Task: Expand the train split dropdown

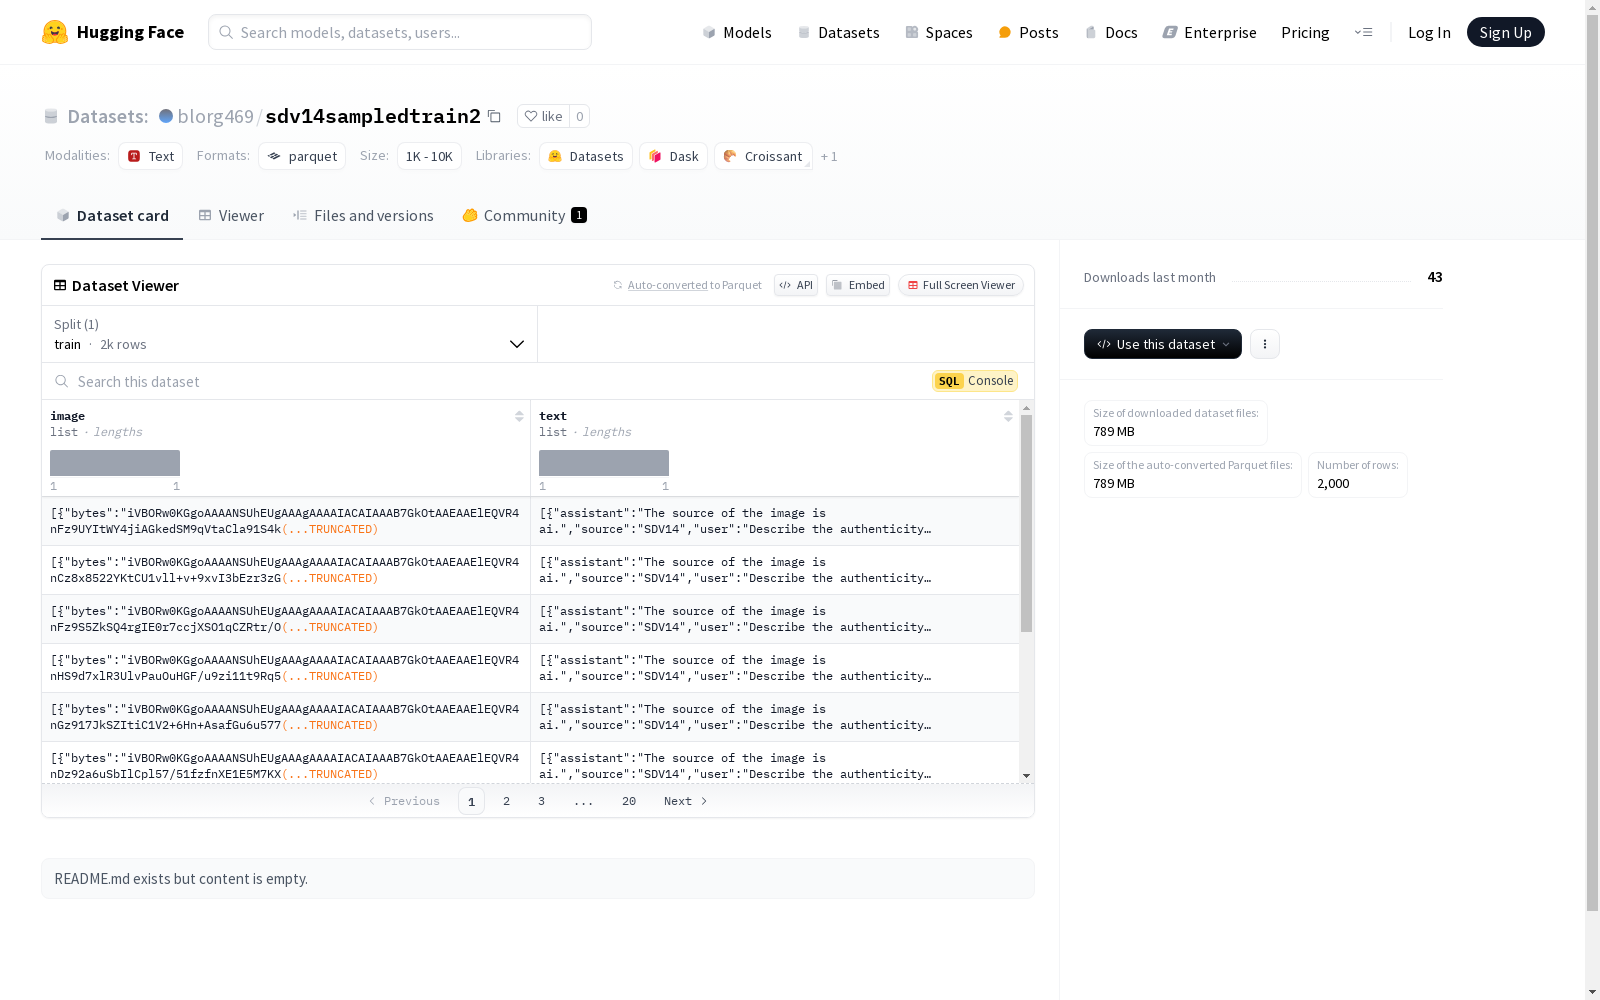Action: 289,334
